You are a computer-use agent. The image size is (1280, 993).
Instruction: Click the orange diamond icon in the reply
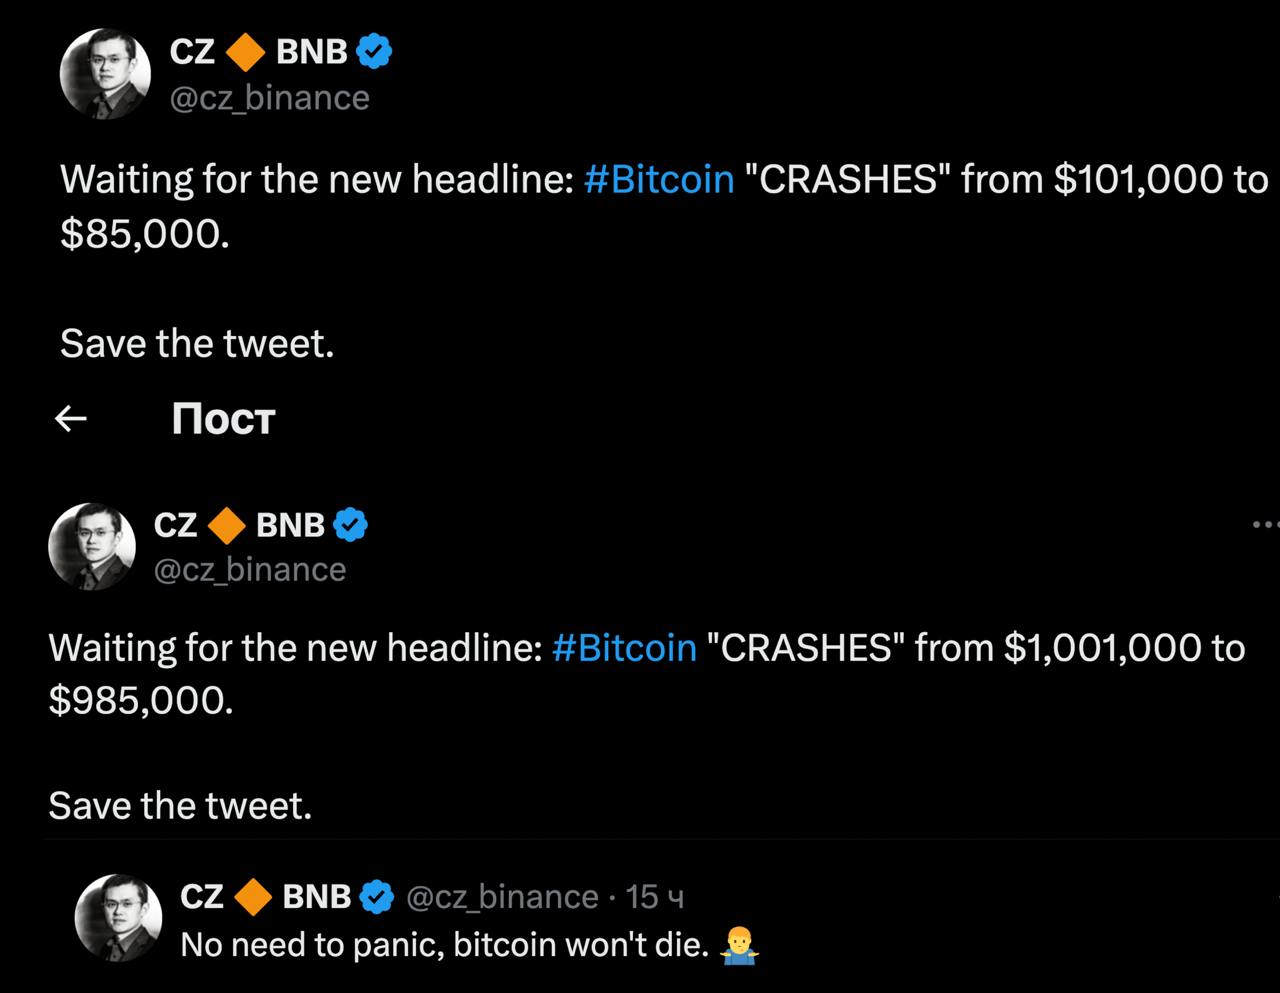[x=253, y=897]
